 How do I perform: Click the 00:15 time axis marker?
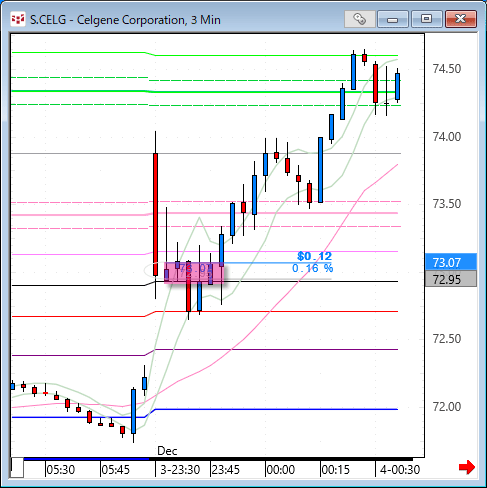tap(335, 470)
